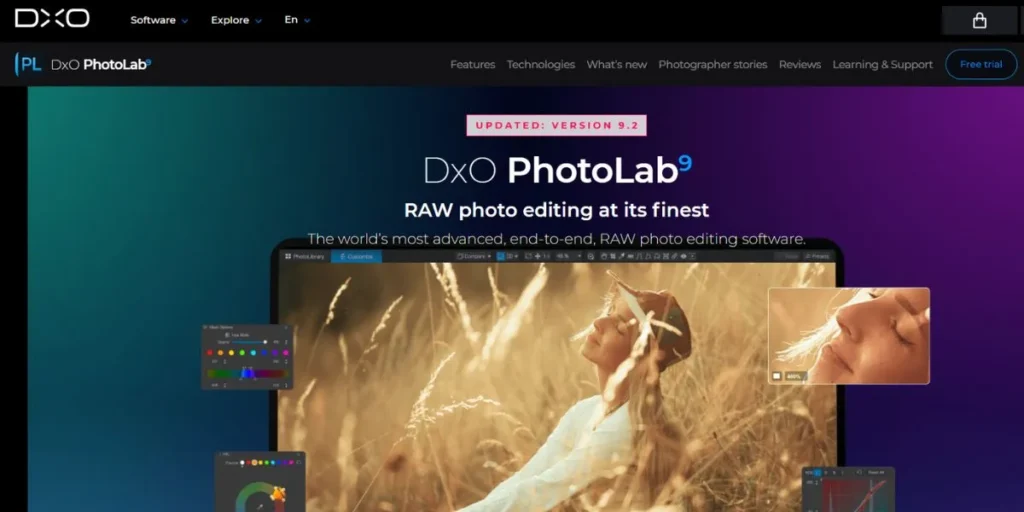Click the orange handle on the HSL color wheel
The width and height of the screenshot is (1024, 512).
tap(278, 494)
